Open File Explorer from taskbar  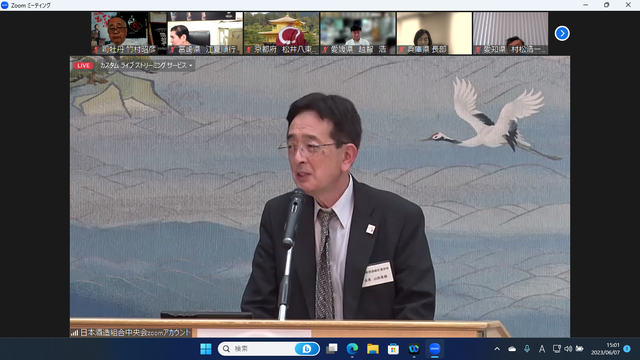373,349
